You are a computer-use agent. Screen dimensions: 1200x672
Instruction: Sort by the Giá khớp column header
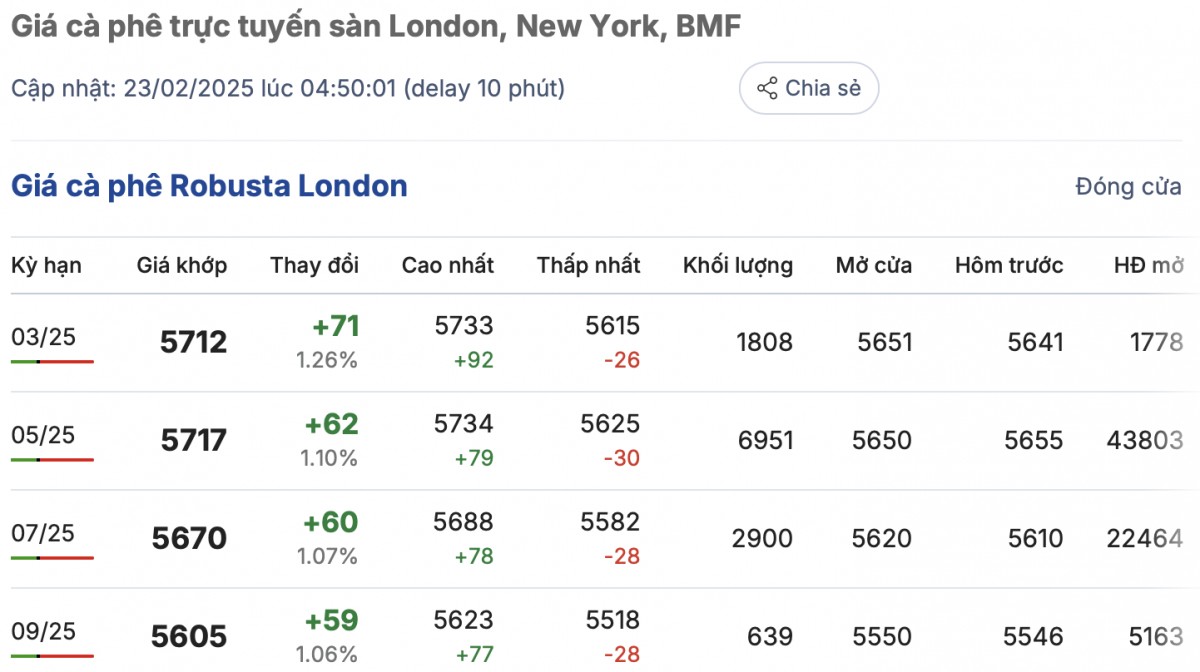pyautogui.click(x=182, y=266)
